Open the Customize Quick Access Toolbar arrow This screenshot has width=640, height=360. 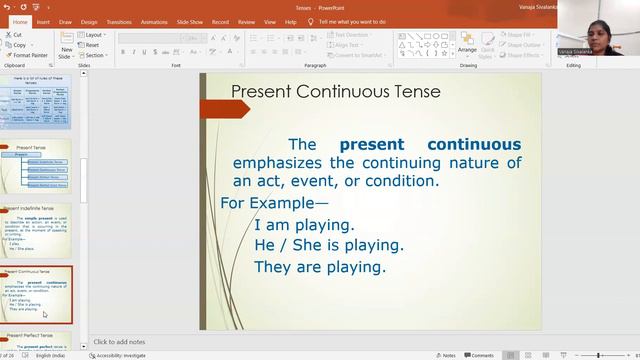pyautogui.click(x=49, y=8)
